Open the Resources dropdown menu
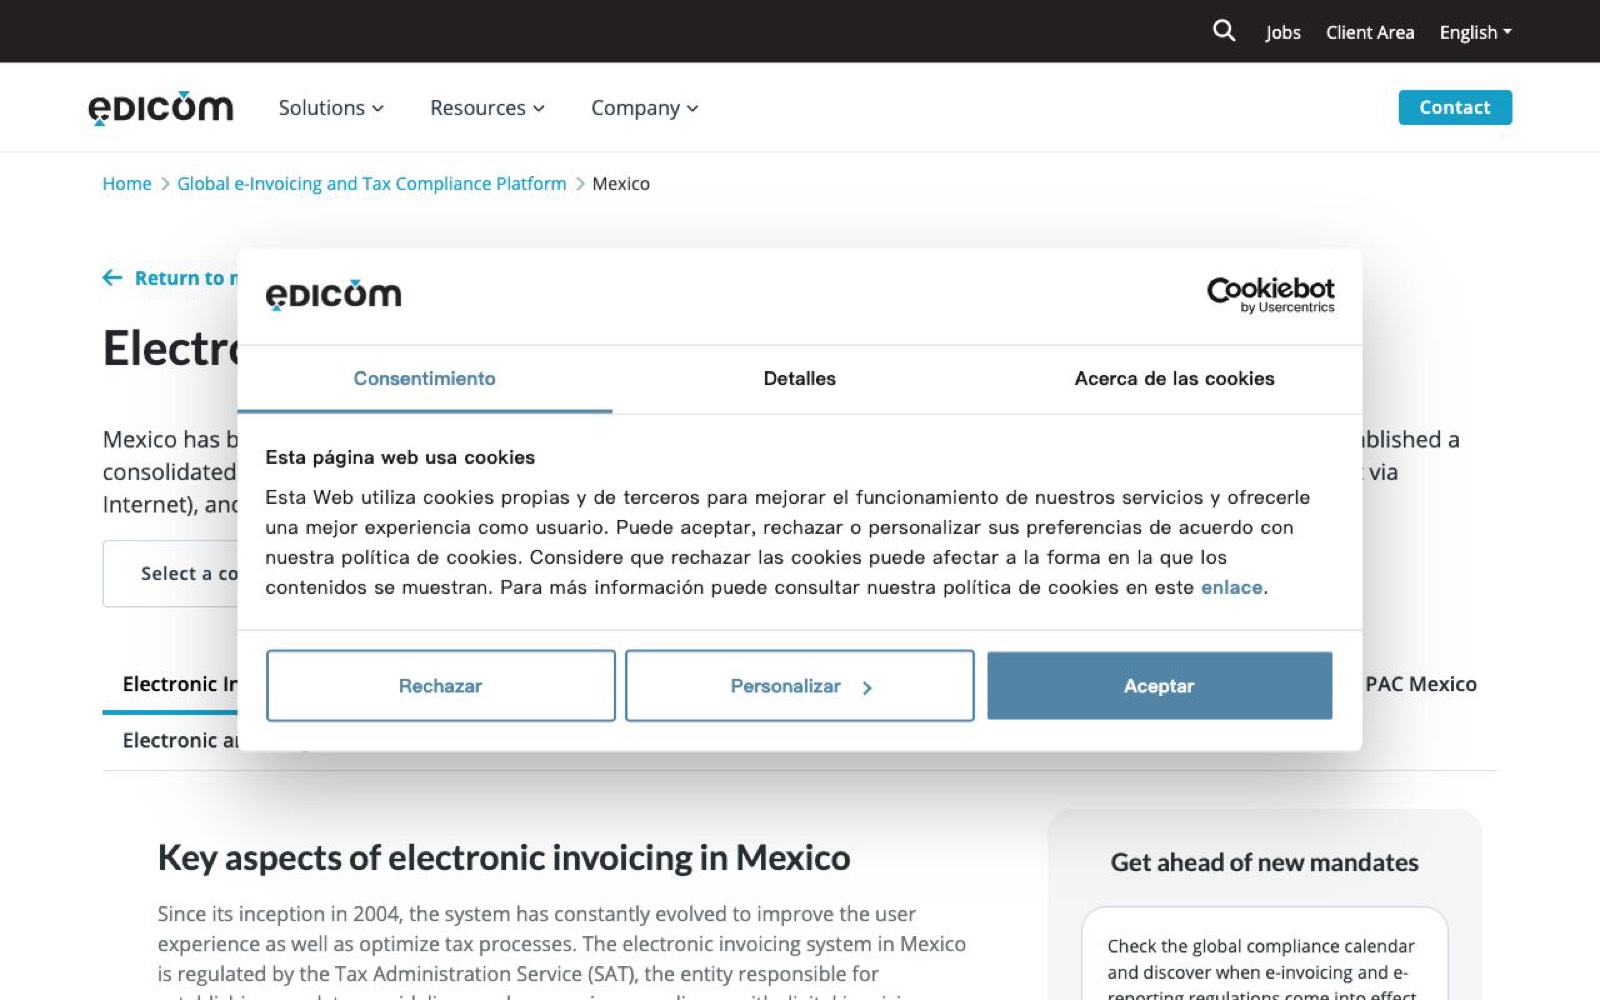1600x1000 pixels. [x=487, y=108]
